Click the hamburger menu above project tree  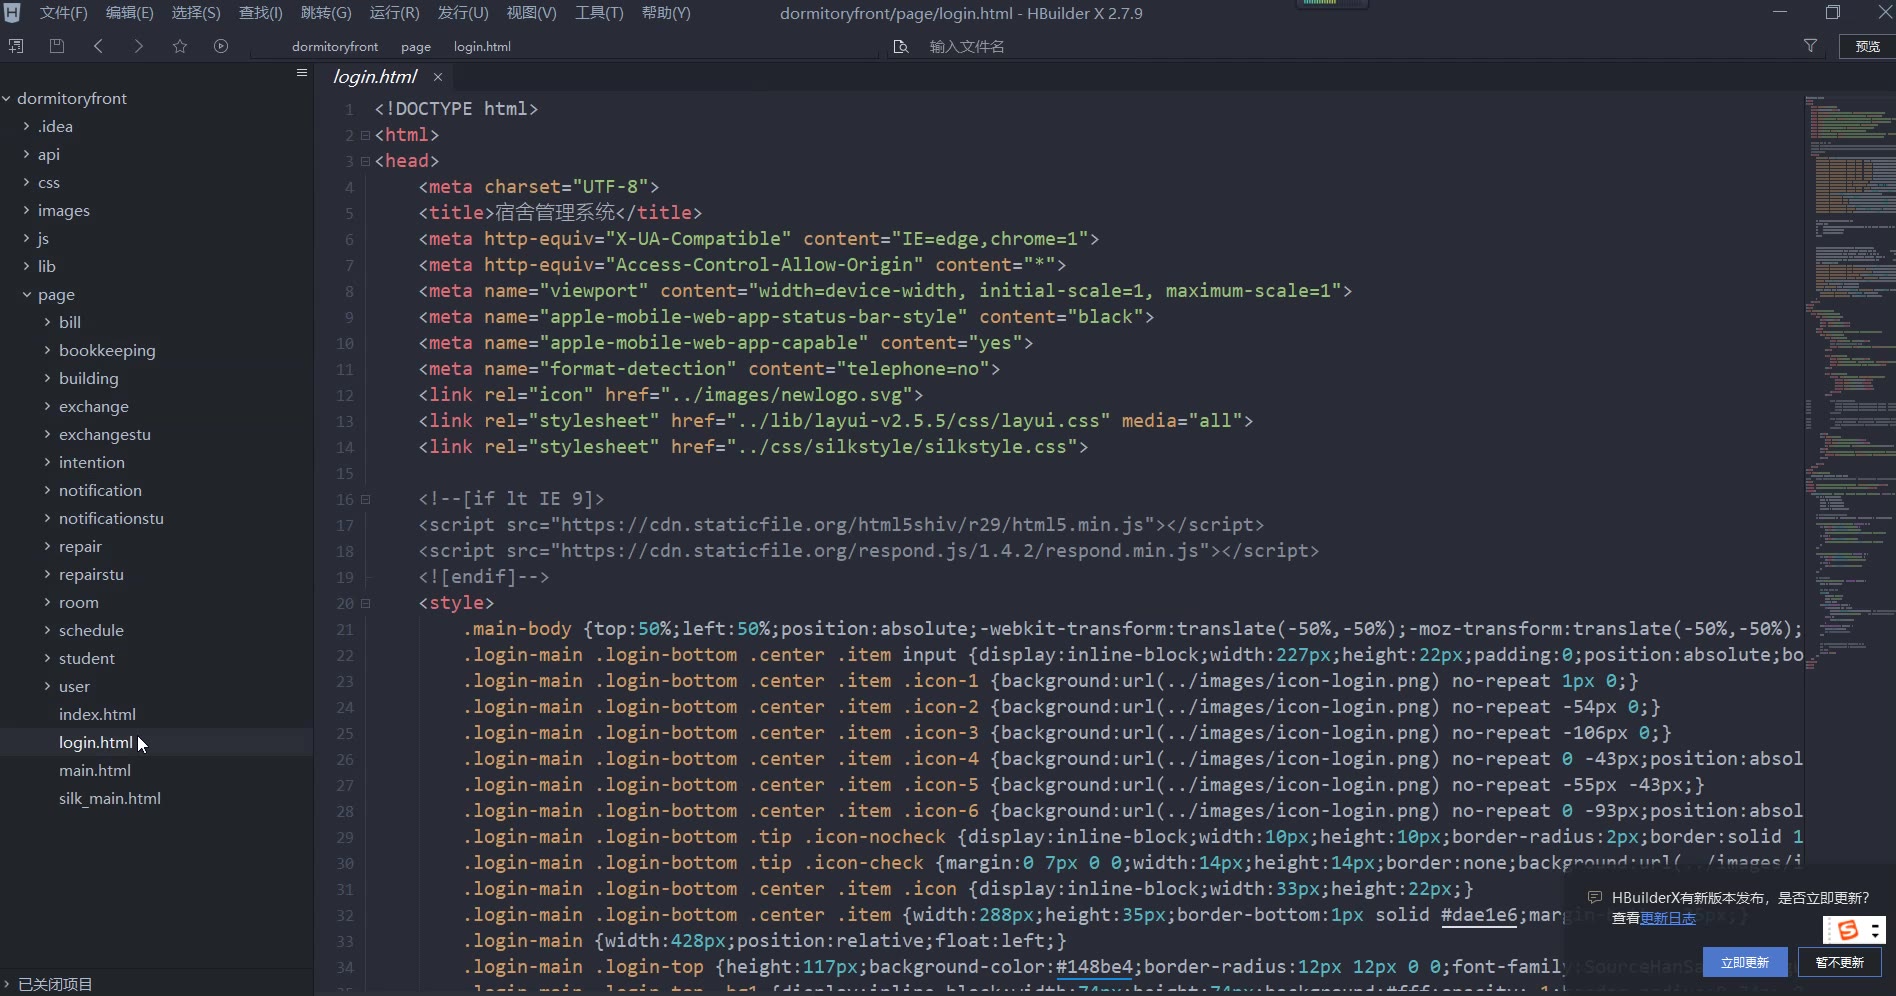click(302, 73)
